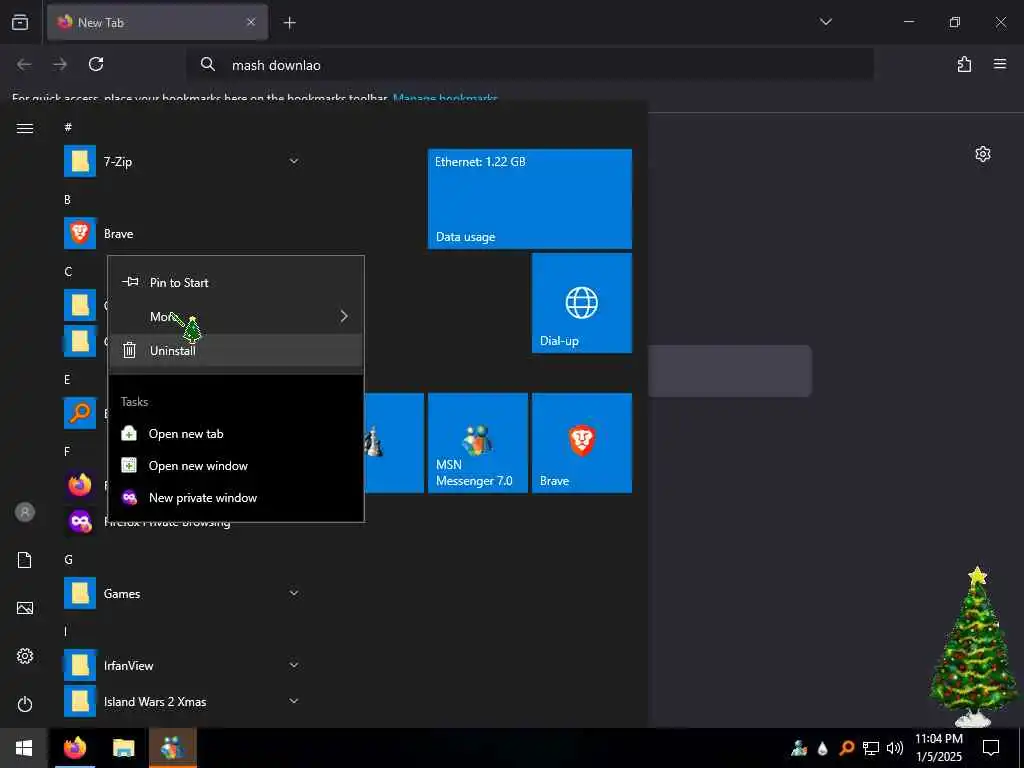Open the user account icon in Start
This screenshot has width=1024, height=768.
click(25, 512)
